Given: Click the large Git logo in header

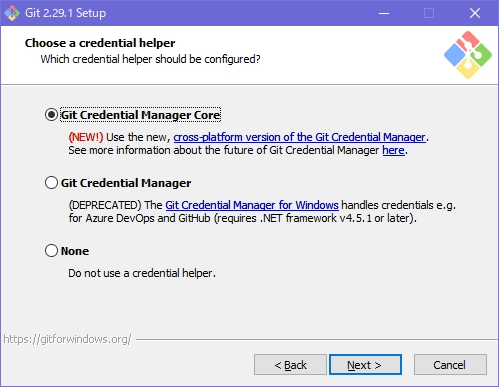Looking at the screenshot, I should pos(468,55).
